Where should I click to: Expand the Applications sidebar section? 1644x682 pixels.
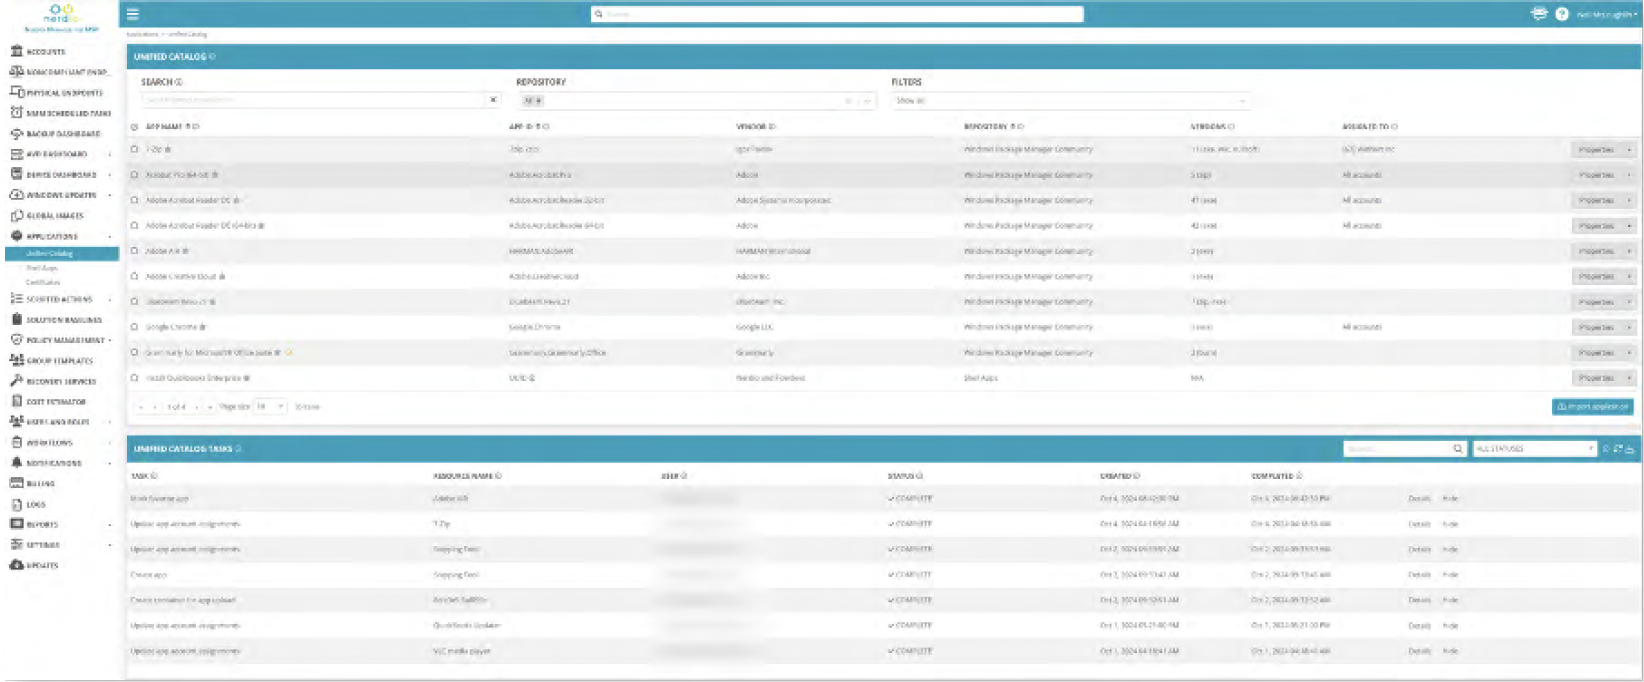(x=109, y=236)
